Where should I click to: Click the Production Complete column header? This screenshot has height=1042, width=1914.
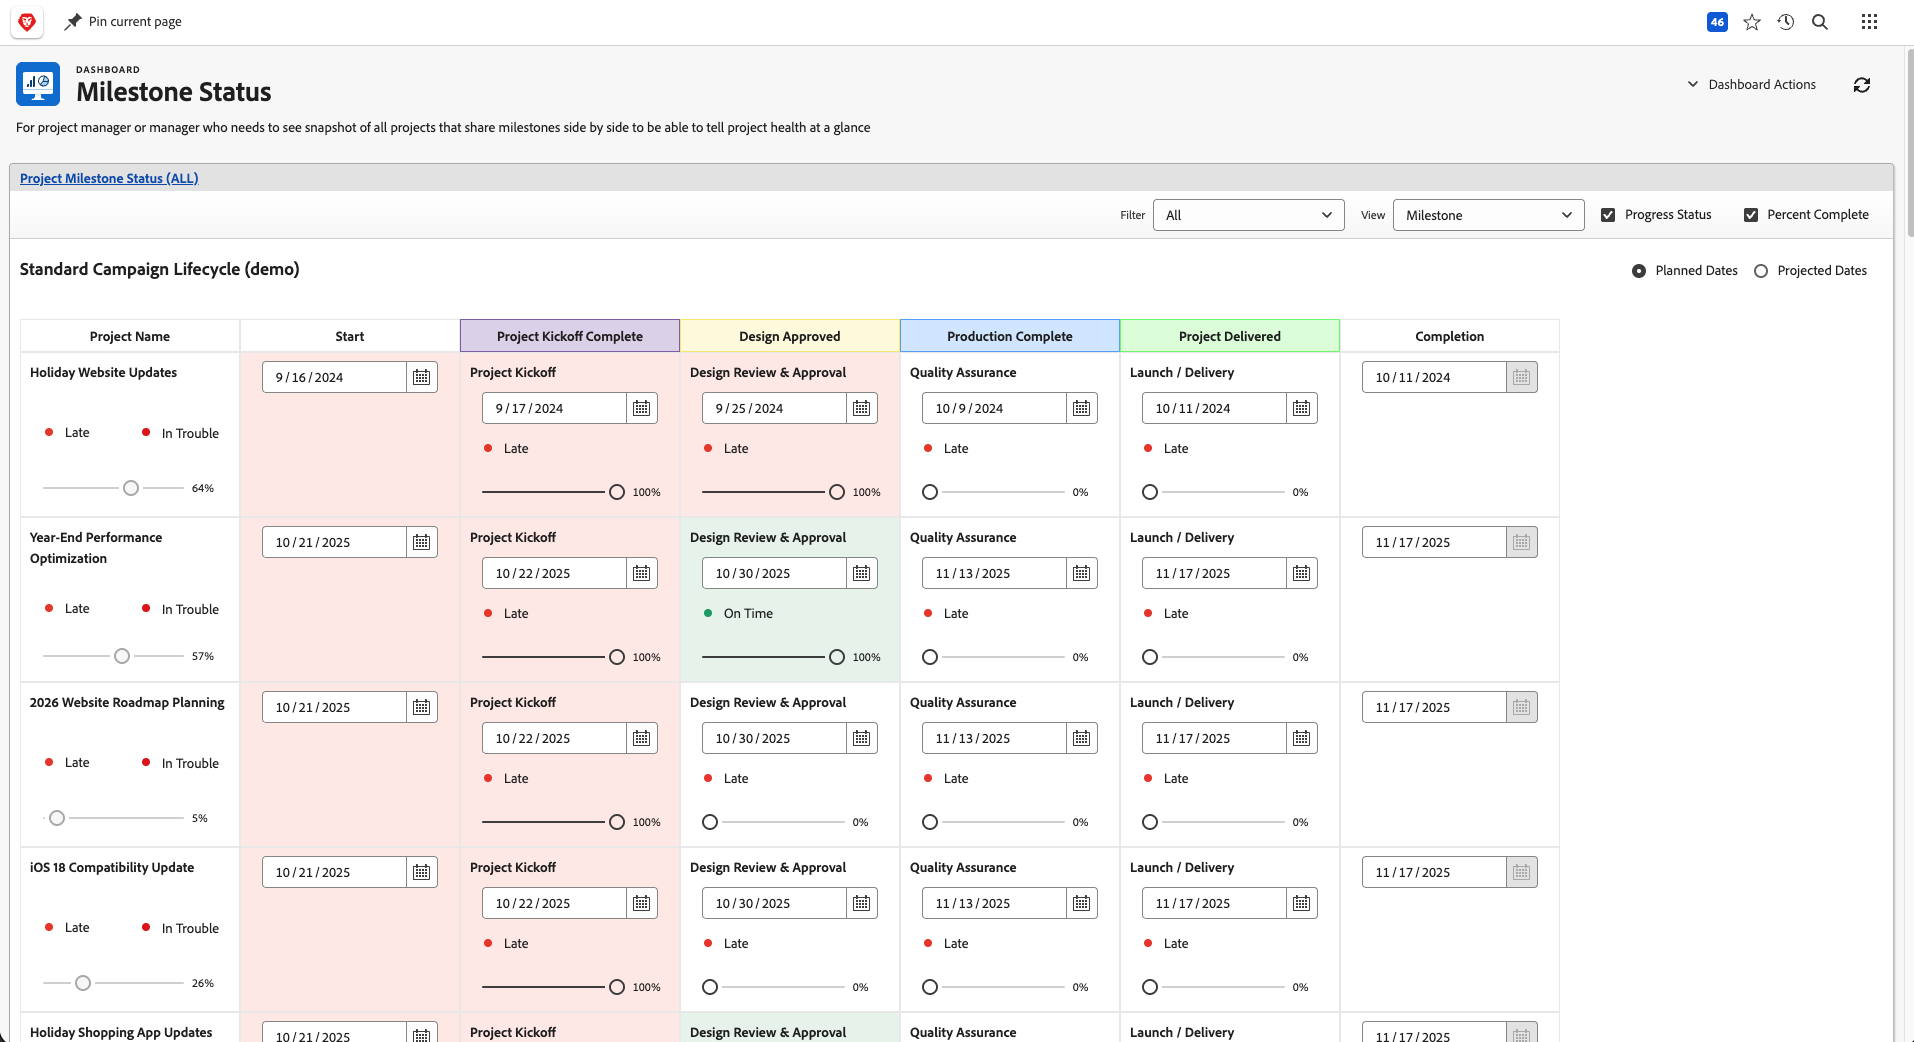point(1010,336)
